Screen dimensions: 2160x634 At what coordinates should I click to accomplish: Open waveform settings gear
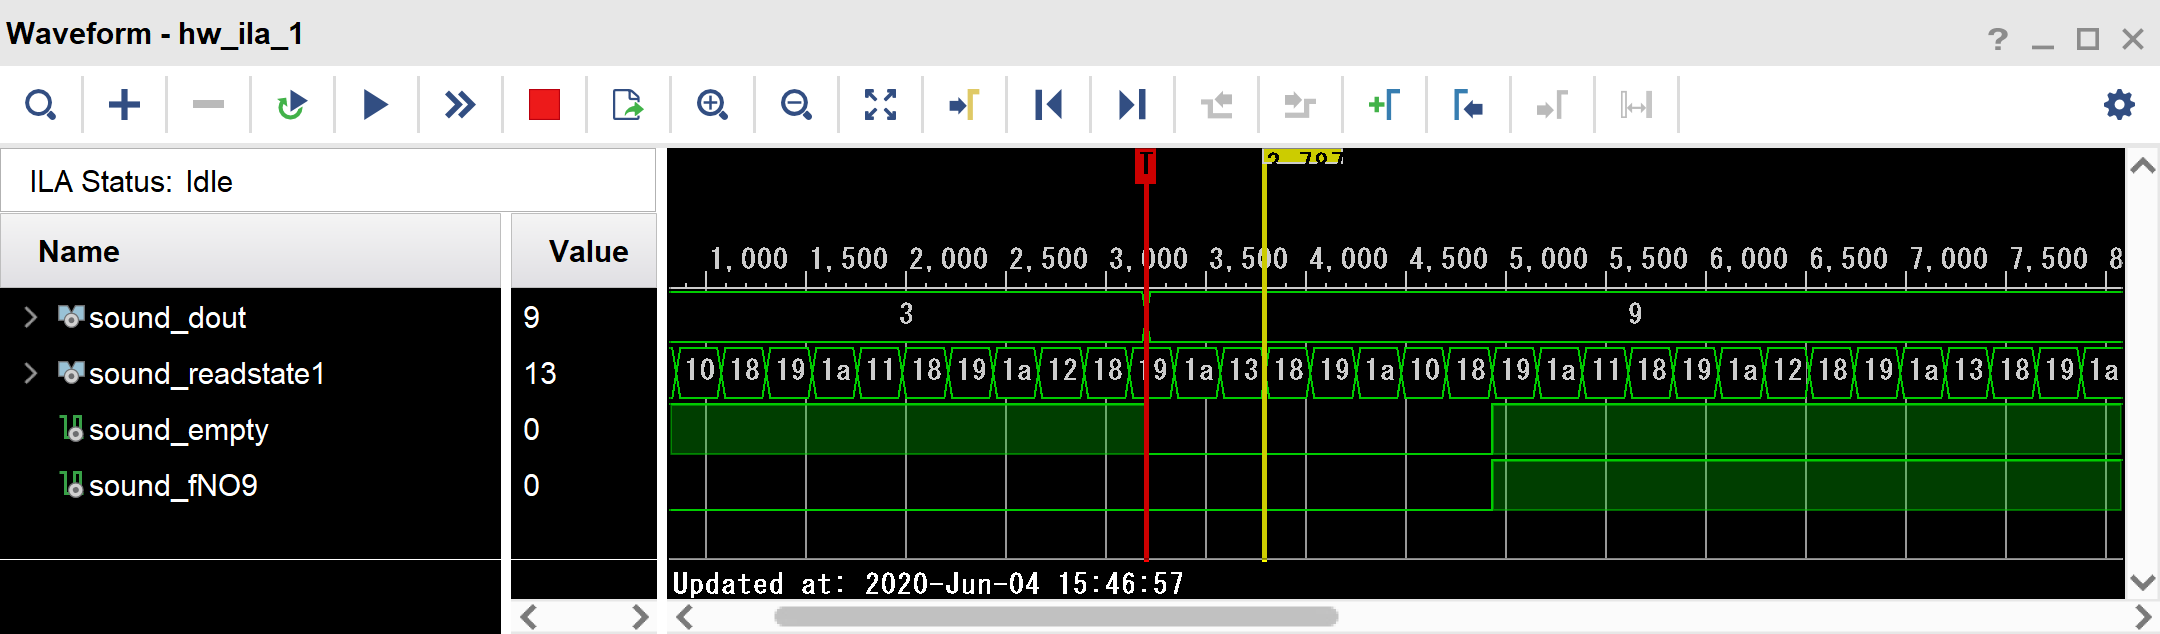(2119, 104)
